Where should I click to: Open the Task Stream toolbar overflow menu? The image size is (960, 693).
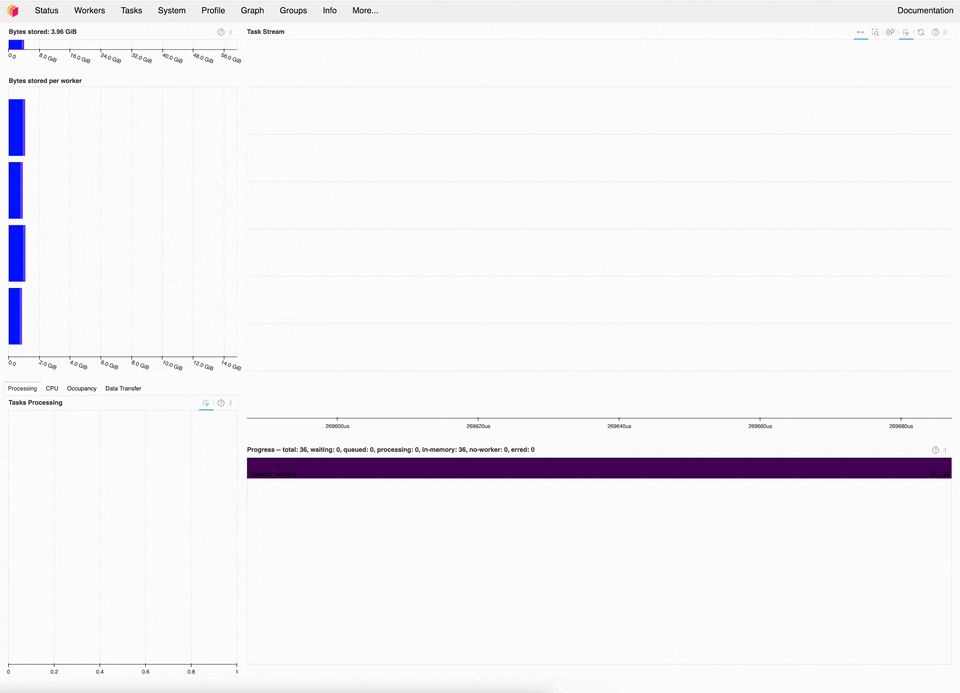point(946,32)
